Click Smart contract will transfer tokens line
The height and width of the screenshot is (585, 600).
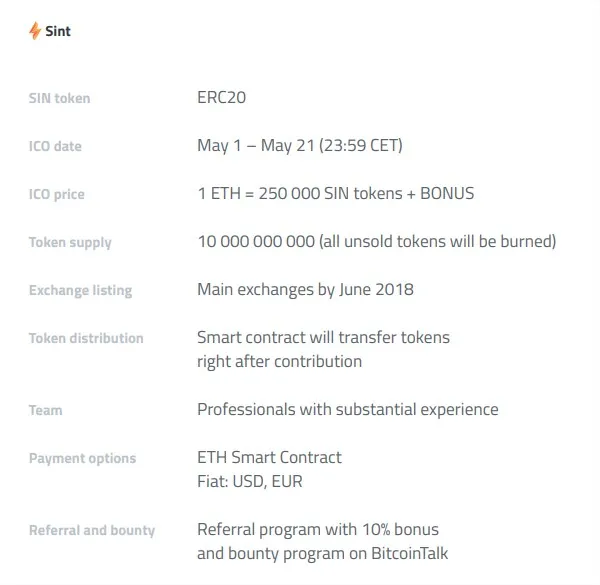click(x=324, y=337)
